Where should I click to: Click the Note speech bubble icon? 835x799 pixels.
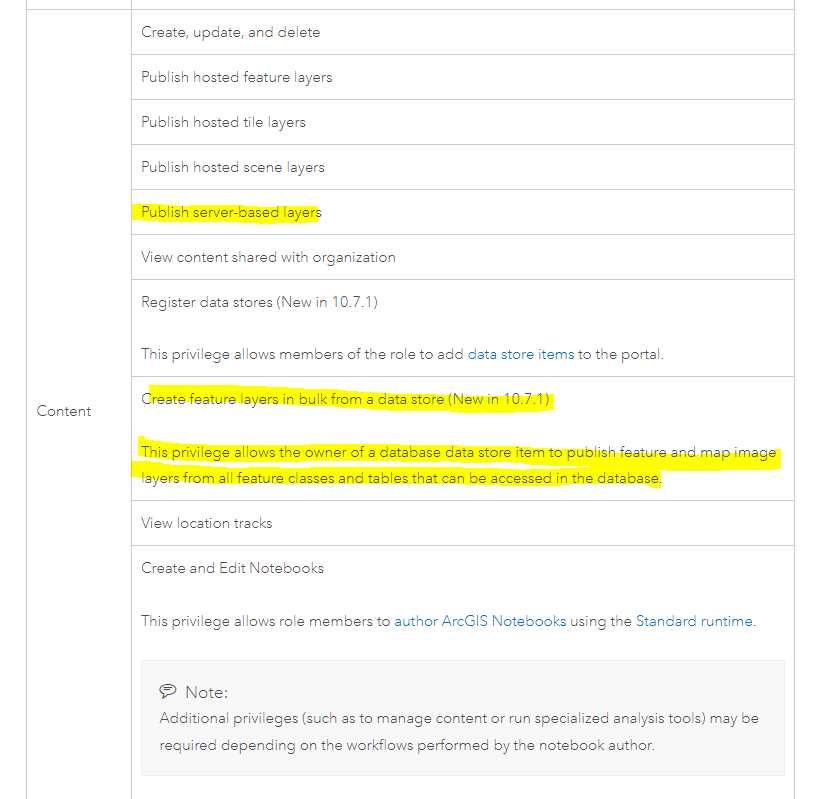(168, 692)
